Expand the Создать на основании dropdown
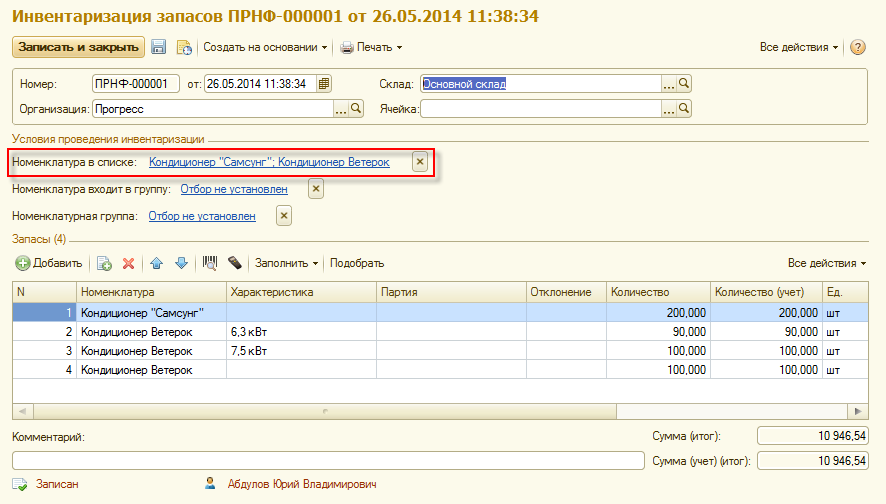This screenshot has height=504, width=886. [266, 47]
